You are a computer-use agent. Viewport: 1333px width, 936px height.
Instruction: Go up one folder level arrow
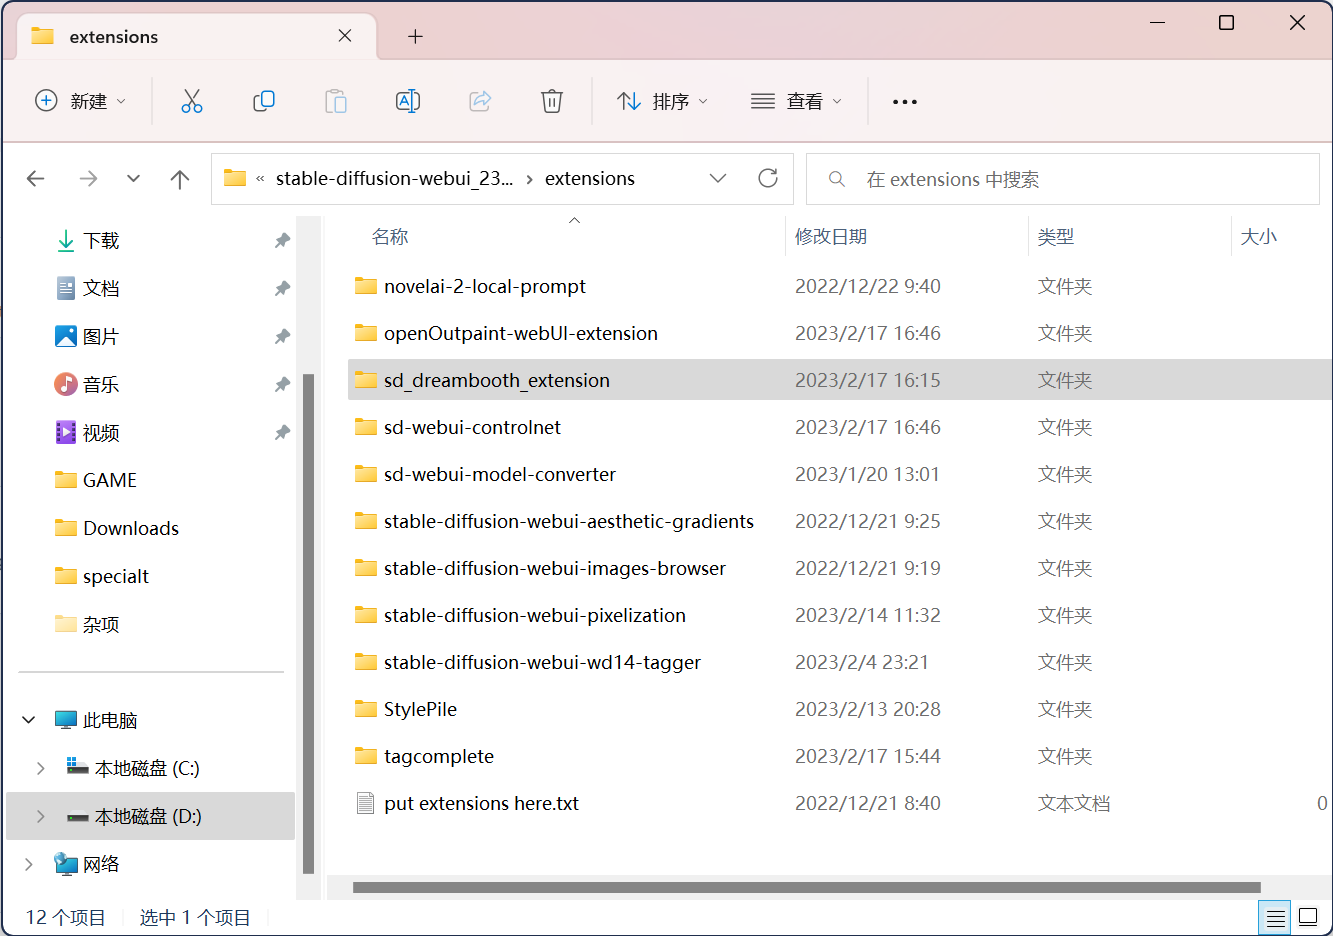(180, 179)
